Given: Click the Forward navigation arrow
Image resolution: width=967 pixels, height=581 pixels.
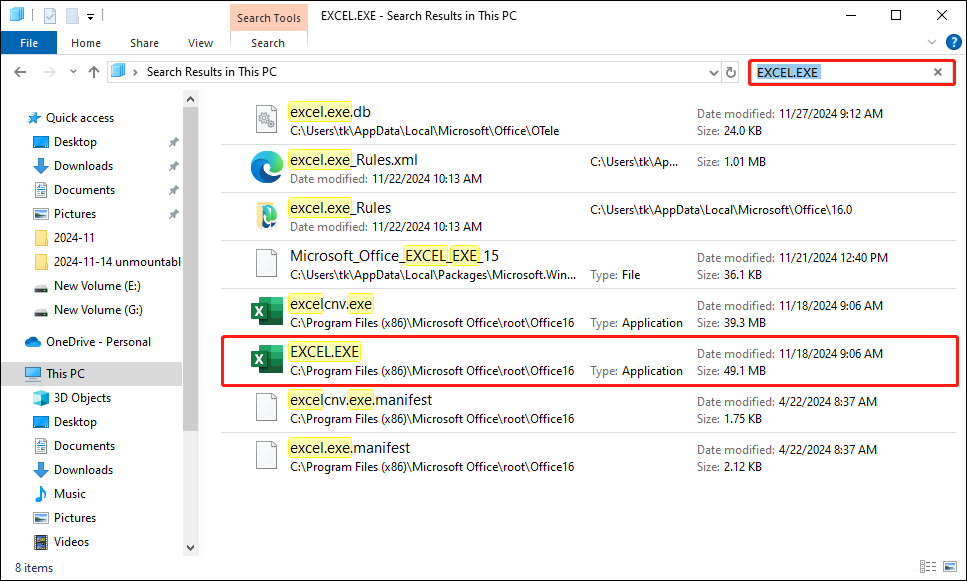Looking at the screenshot, I should [x=49, y=72].
